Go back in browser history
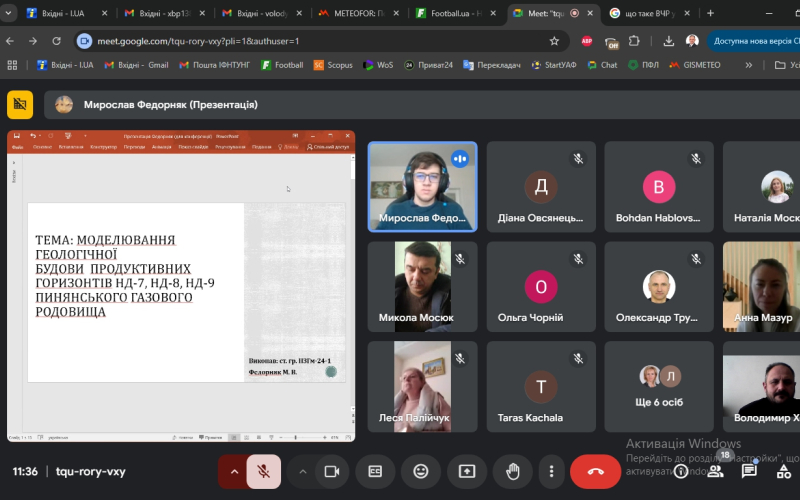This screenshot has width=800, height=500. click(x=10, y=41)
